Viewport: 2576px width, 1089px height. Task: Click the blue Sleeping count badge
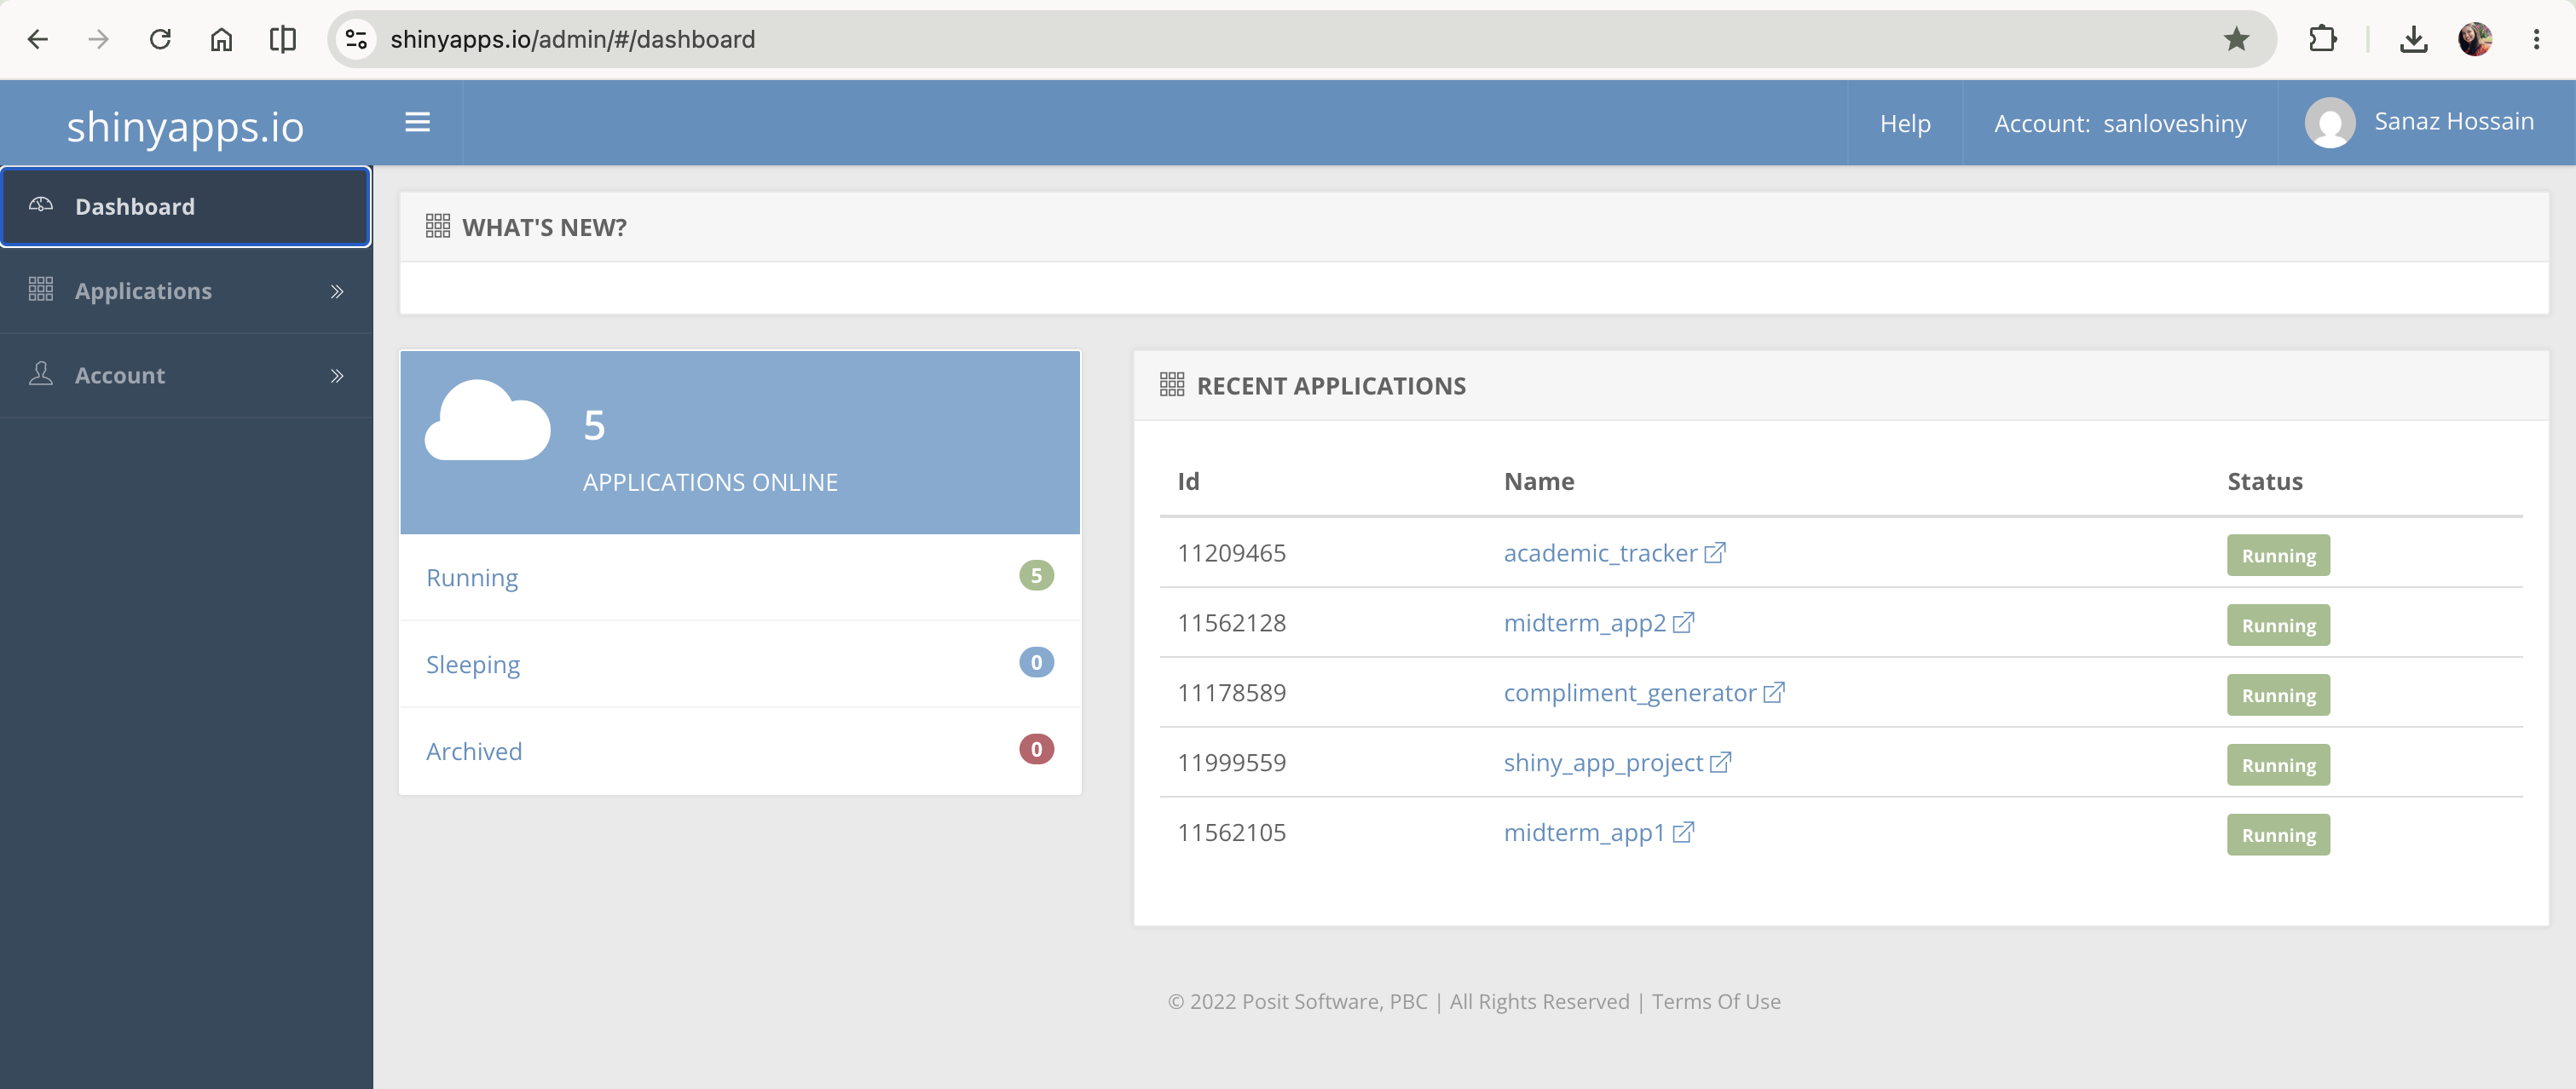(x=1036, y=662)
